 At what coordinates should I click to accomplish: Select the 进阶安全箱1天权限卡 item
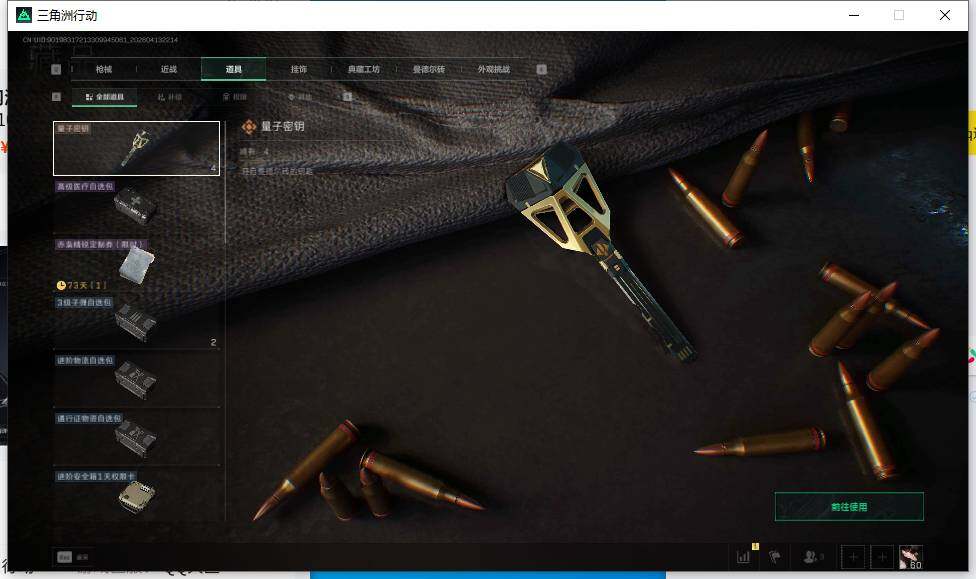136,496
